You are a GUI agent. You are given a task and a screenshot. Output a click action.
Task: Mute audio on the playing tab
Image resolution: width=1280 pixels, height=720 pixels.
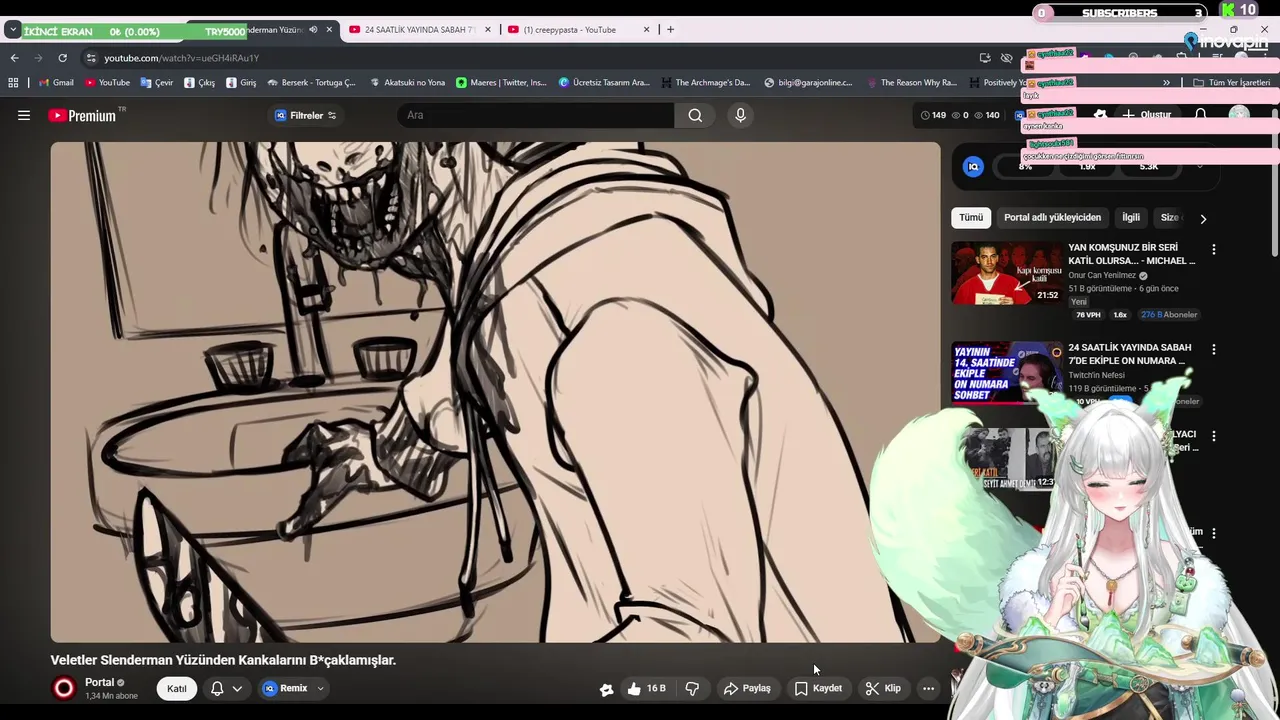pyautogui.click(x=313, y=30)
